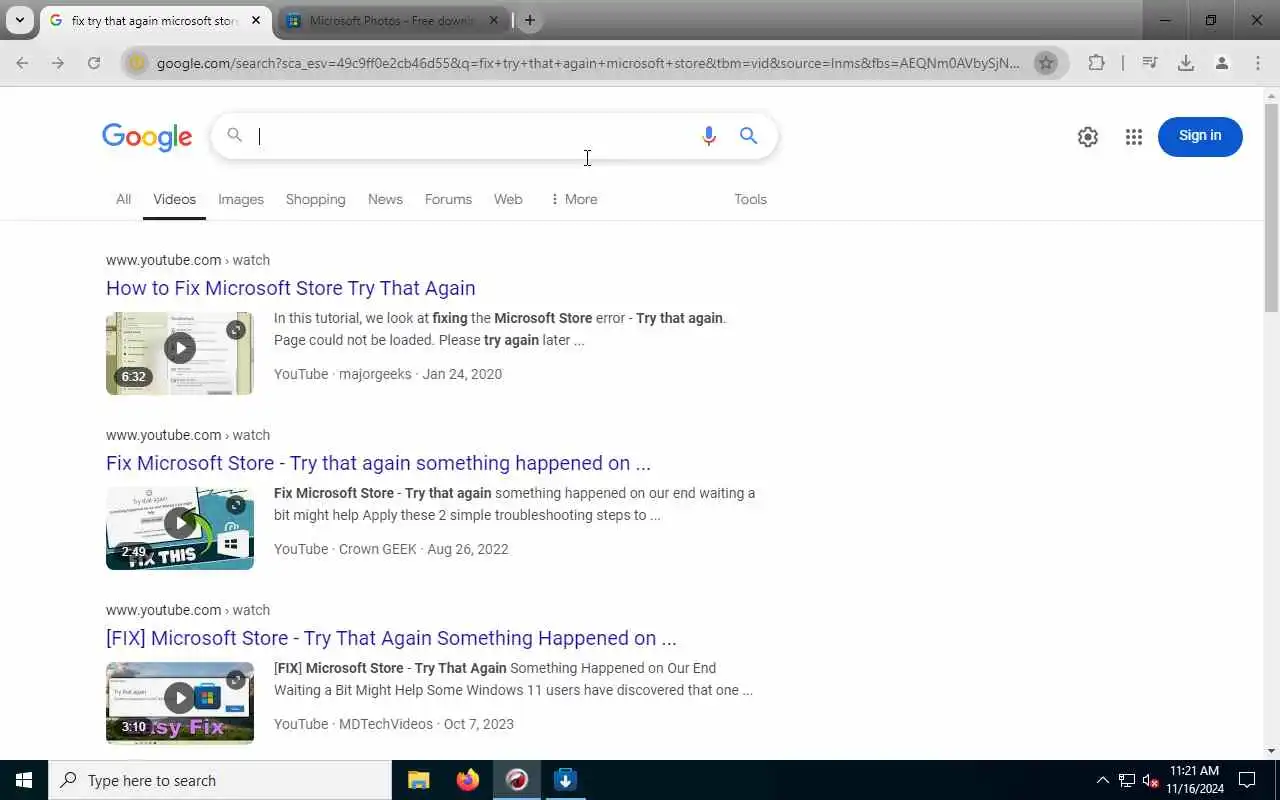Expand preview icon on MDTechVideos thumbnail

coord(236,680)
